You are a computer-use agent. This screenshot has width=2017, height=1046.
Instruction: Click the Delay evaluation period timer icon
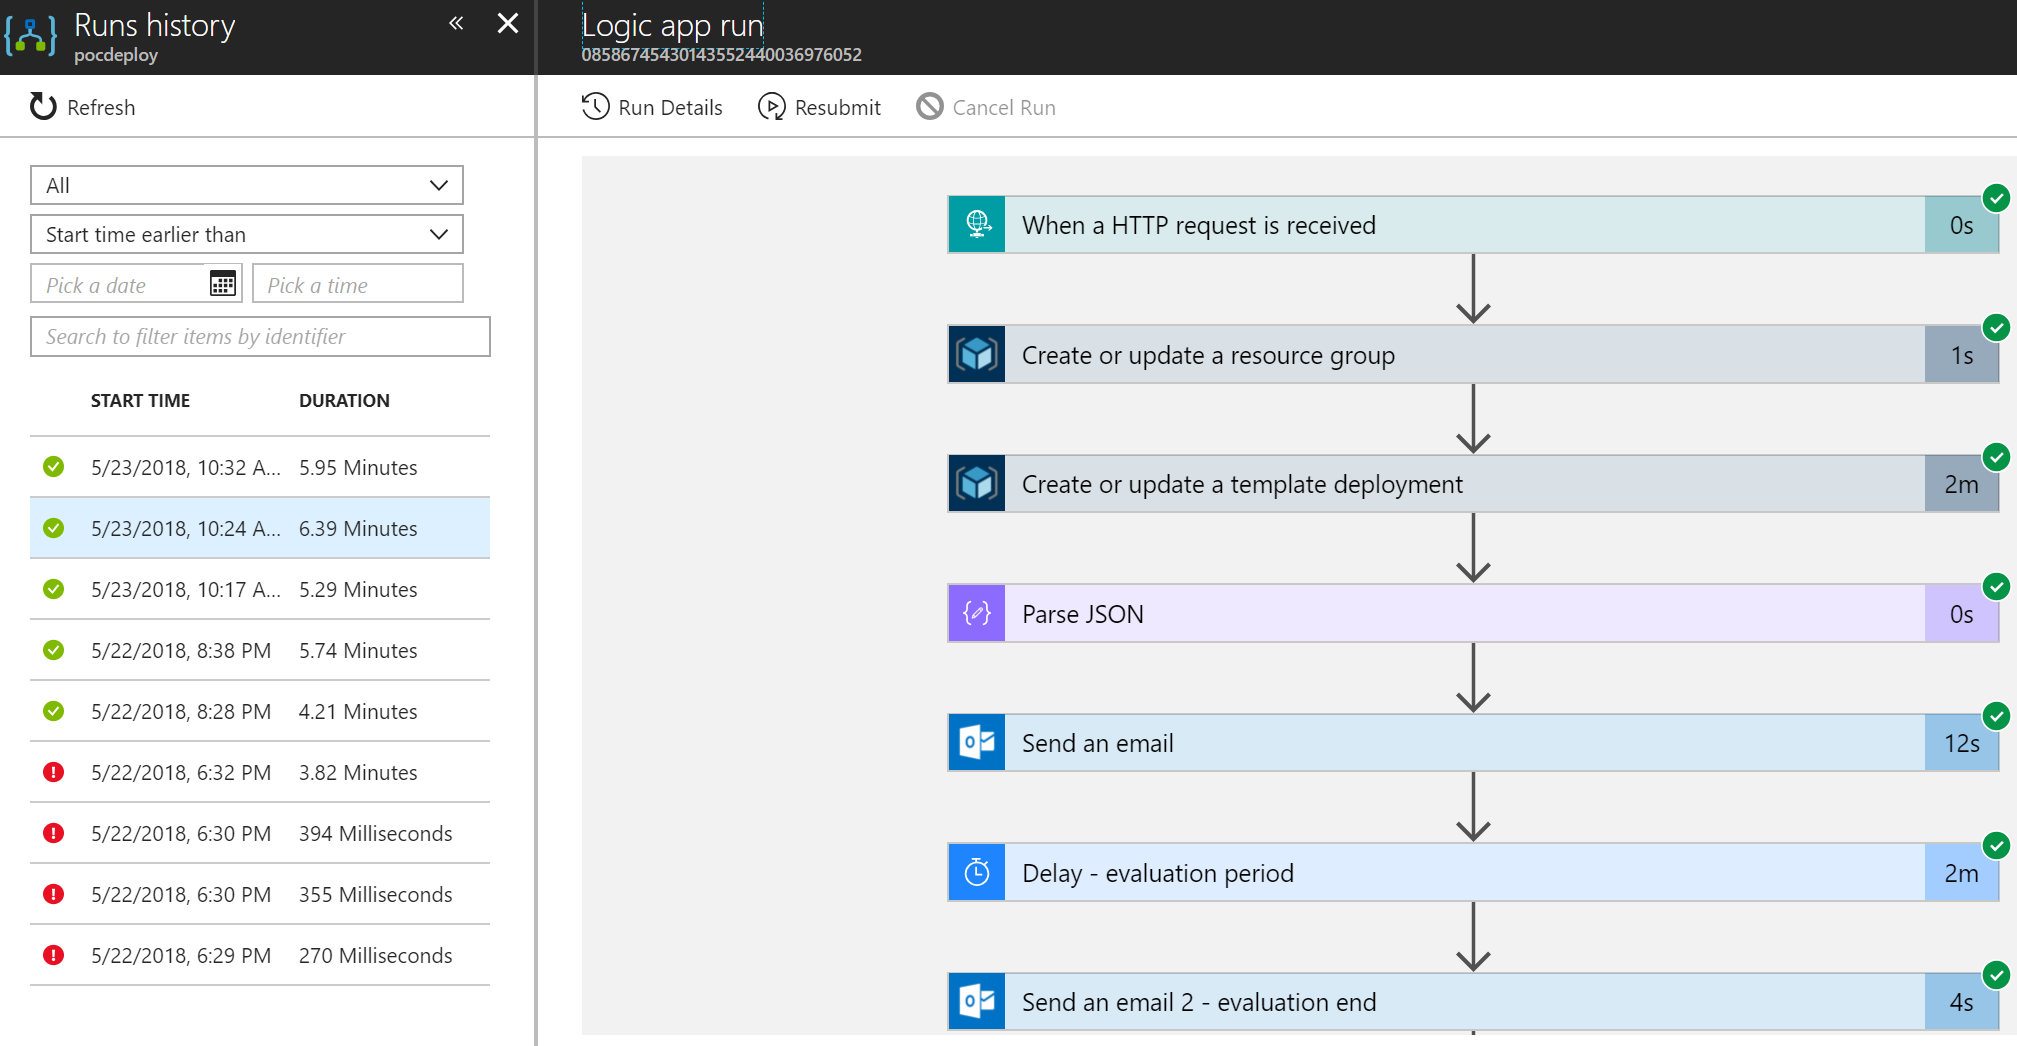[x=977, y=873]
